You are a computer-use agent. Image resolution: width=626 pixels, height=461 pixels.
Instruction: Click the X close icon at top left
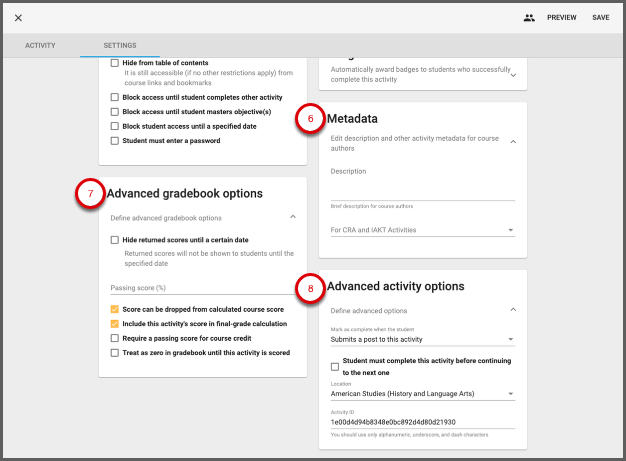18,18
